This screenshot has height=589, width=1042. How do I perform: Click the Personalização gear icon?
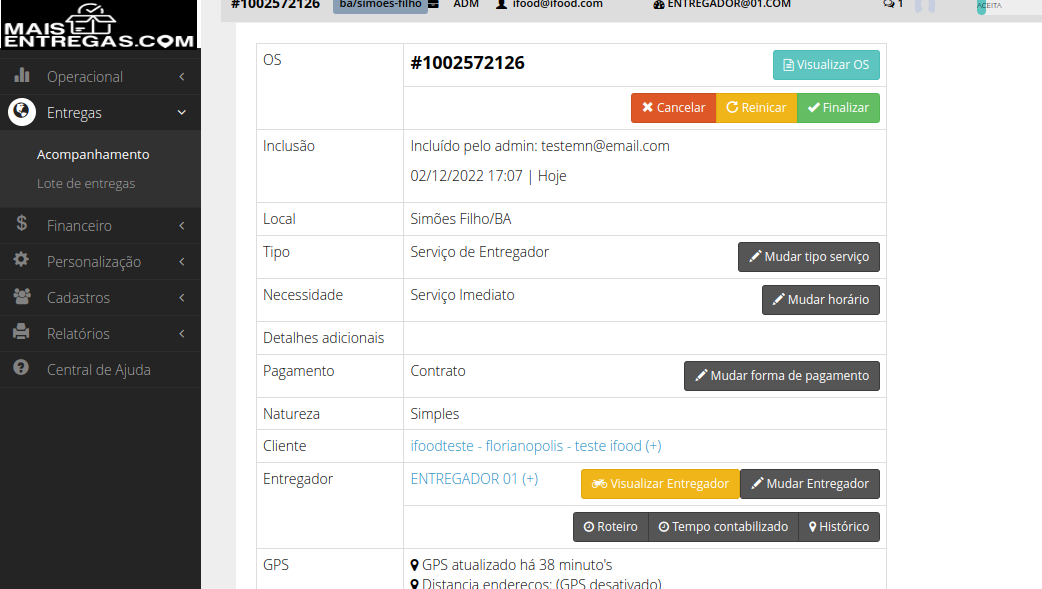(x=21, y=259)
